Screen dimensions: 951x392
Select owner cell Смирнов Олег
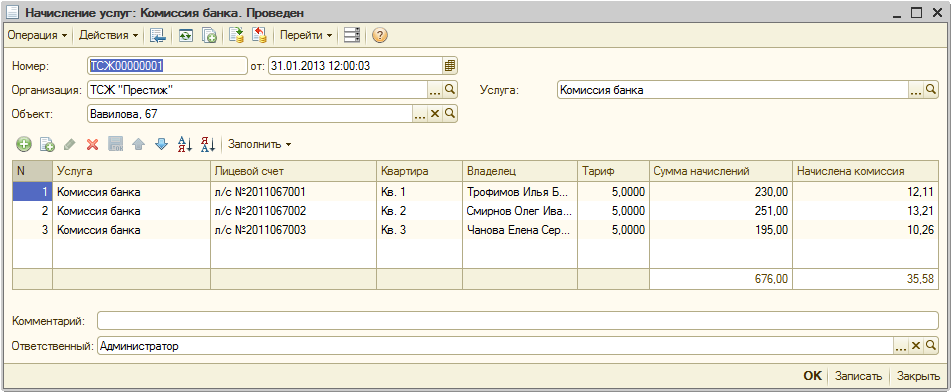520,211
